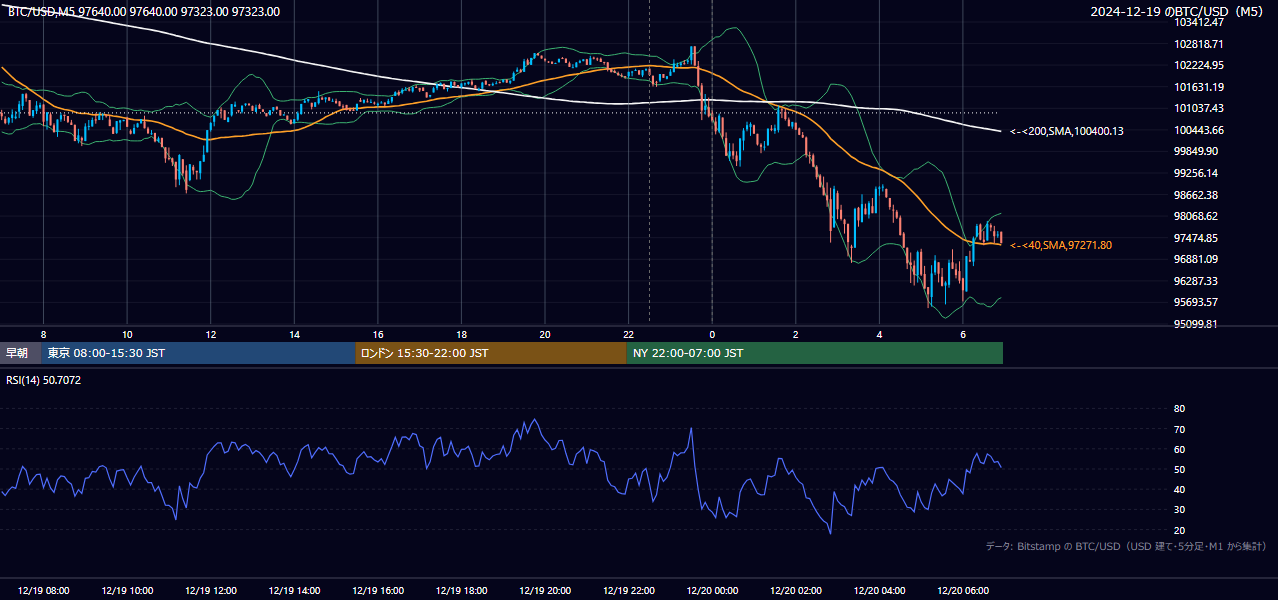This screenshot has width=1278, height=600.
Task: Click RSI axis level 60
Action: pos(1179,449)
